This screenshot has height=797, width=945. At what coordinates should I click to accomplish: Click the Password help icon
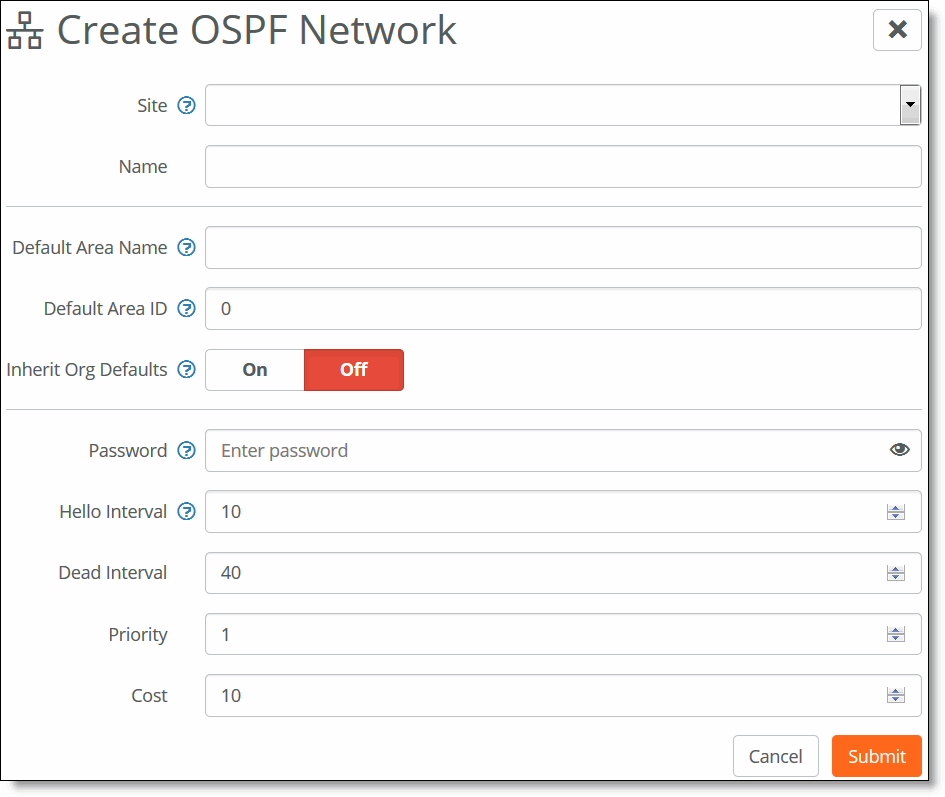click(186, 450)
